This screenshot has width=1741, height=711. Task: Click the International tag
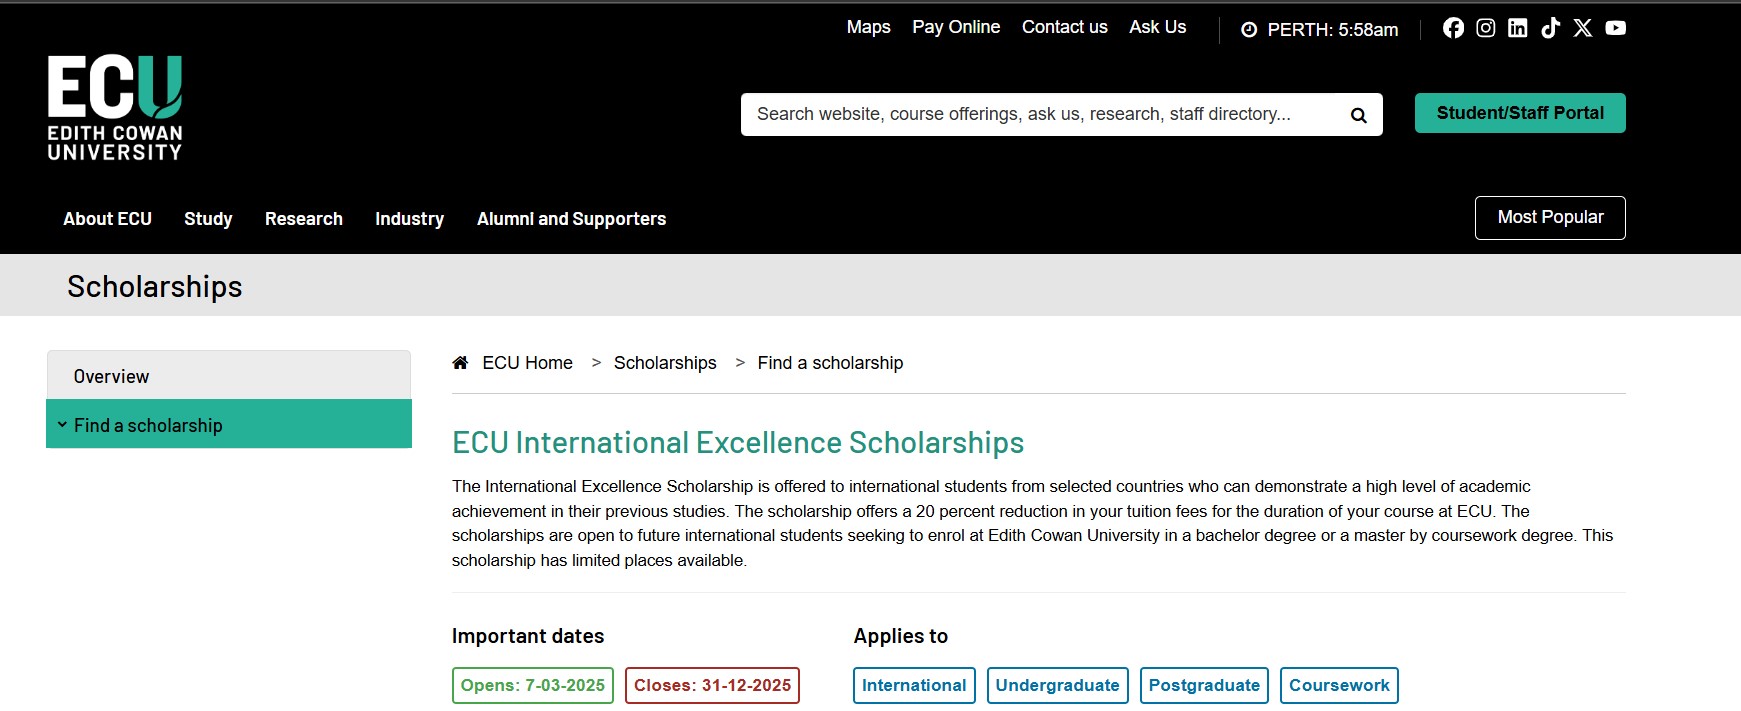914,686
